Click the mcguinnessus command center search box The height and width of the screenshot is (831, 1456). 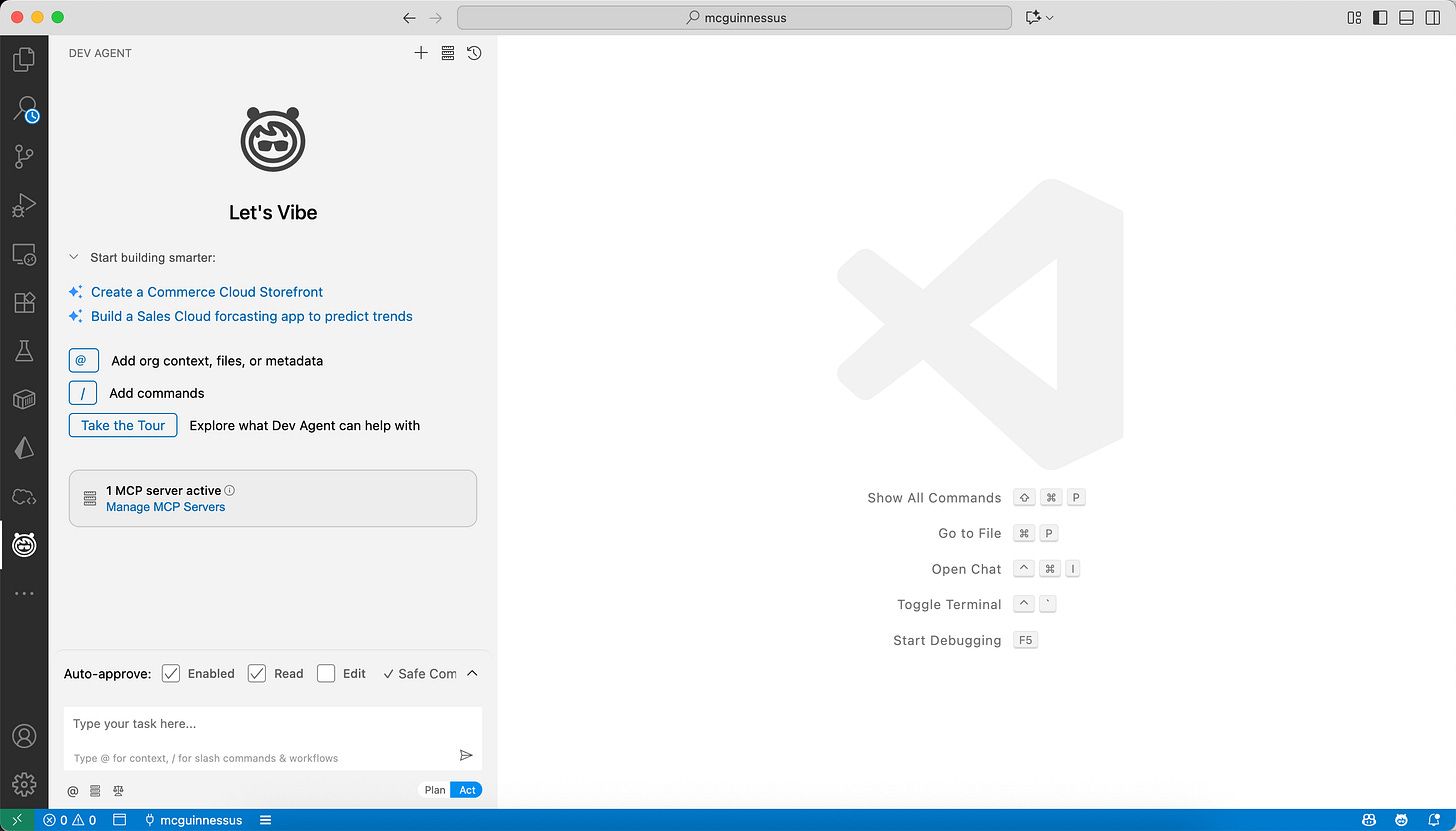click(x=735, y=17)
